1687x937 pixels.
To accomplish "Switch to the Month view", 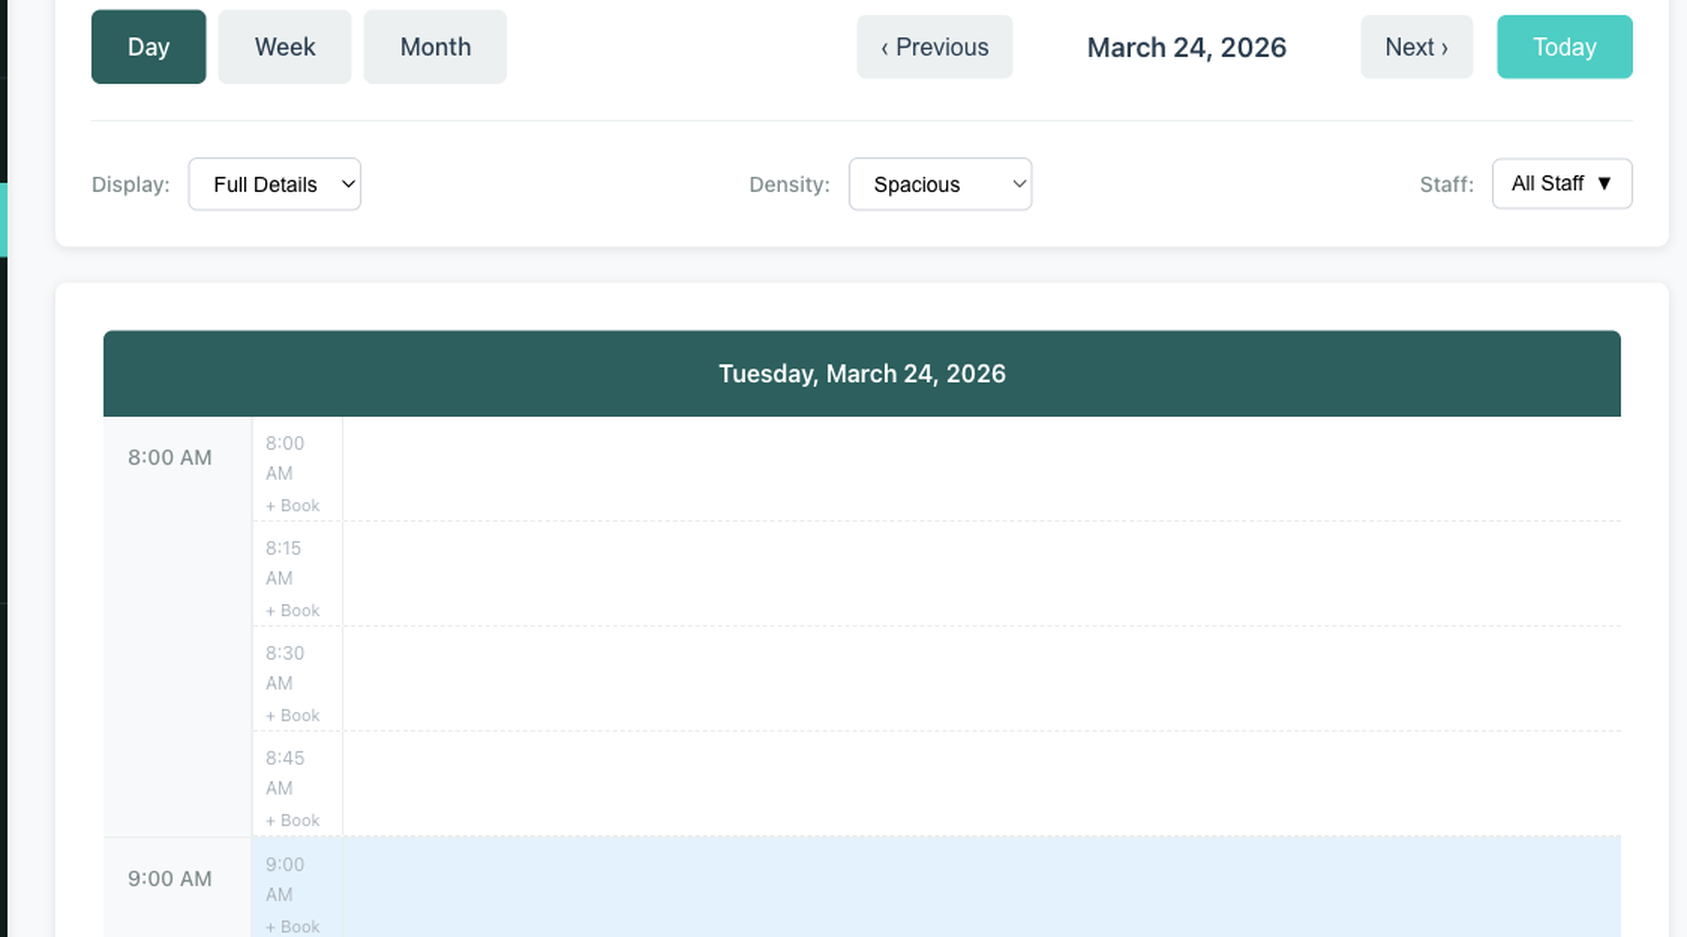I will point(434,46).
